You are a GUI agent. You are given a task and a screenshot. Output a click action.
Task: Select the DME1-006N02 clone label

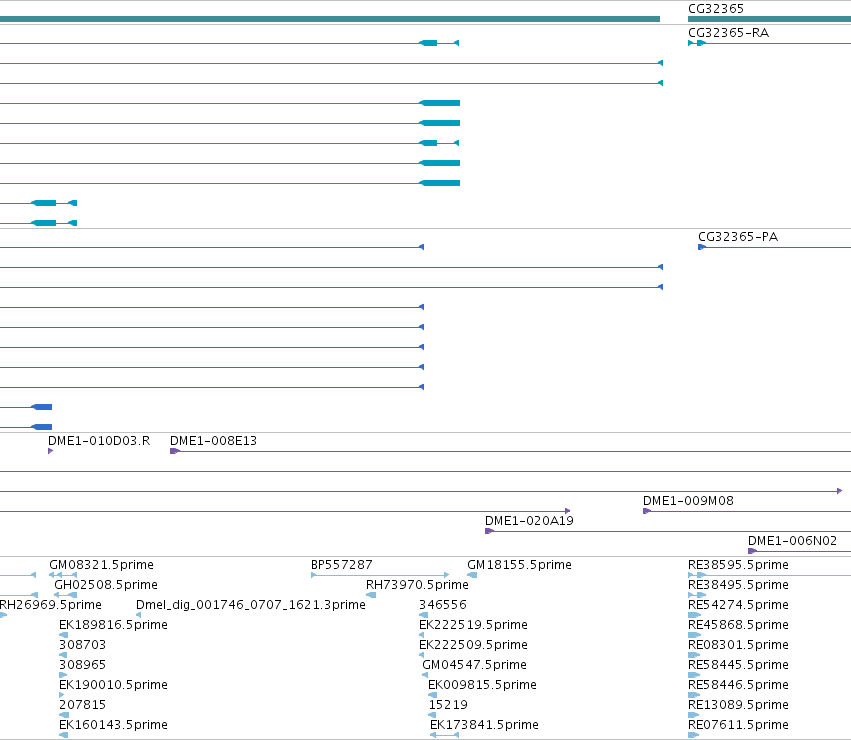click(x=792, y=541)
